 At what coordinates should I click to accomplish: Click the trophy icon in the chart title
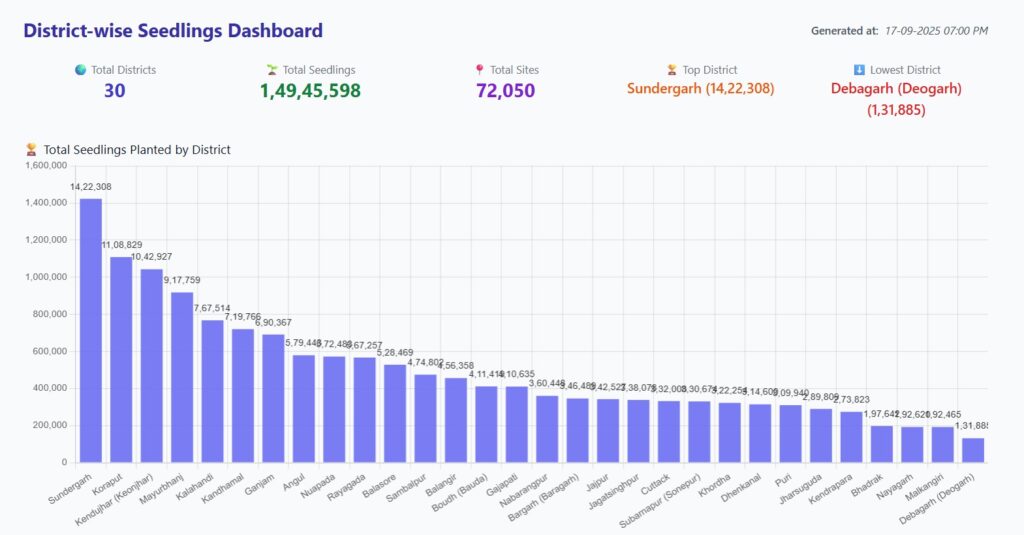click(x=32, y=150)
